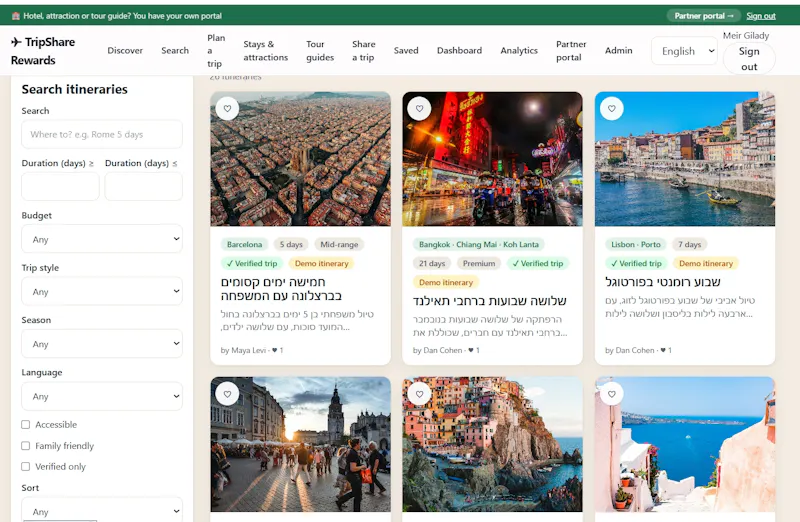This screenshot has height=522, width=800.
Task: Expand the Trip style dropdown
Action: [102, 291]
